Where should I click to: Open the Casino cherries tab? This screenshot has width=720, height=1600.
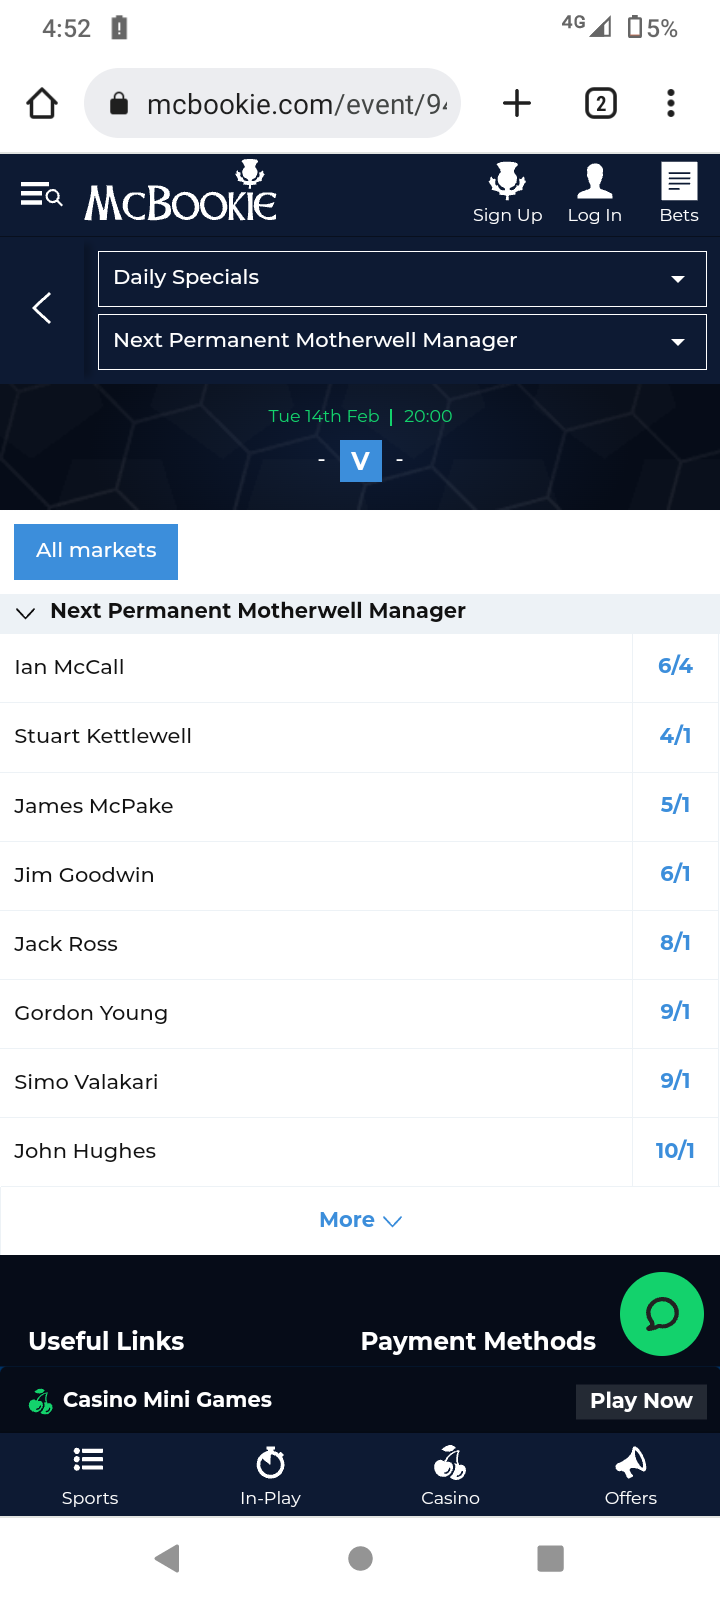(x=450, y=1463)
